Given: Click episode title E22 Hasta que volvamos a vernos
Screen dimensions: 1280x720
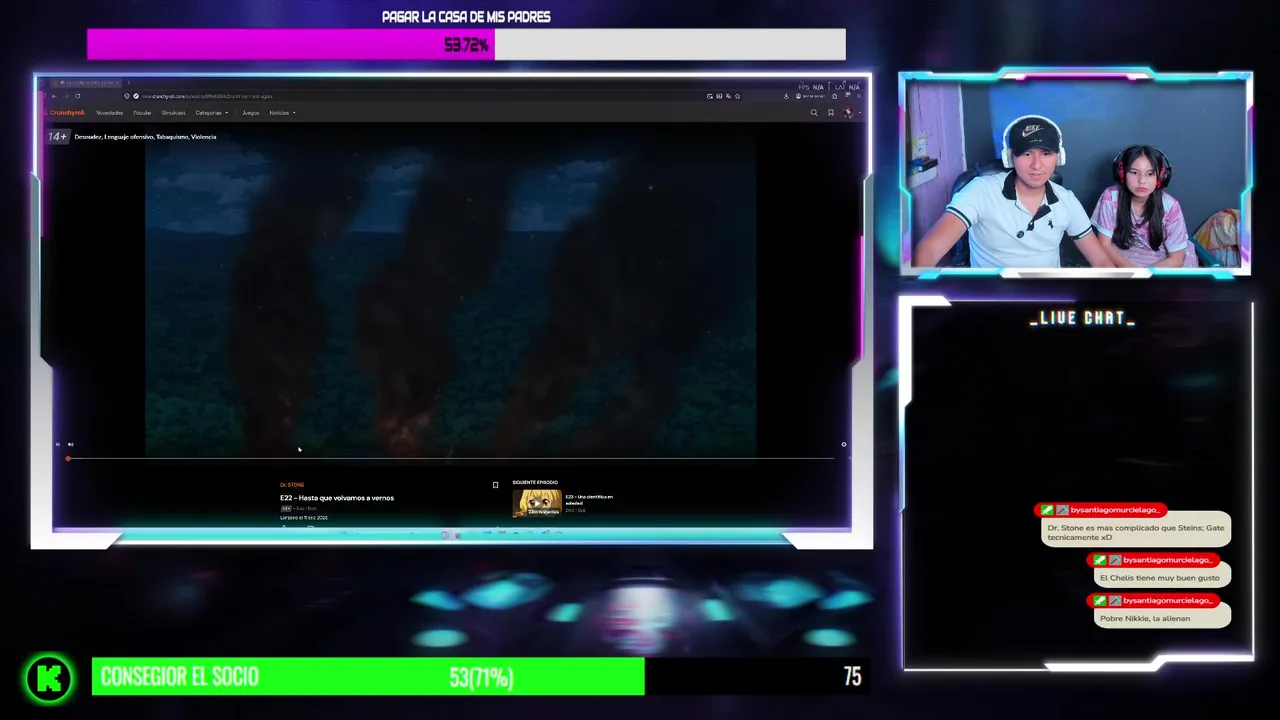Looking at the screenshot, I should [337, 497].
